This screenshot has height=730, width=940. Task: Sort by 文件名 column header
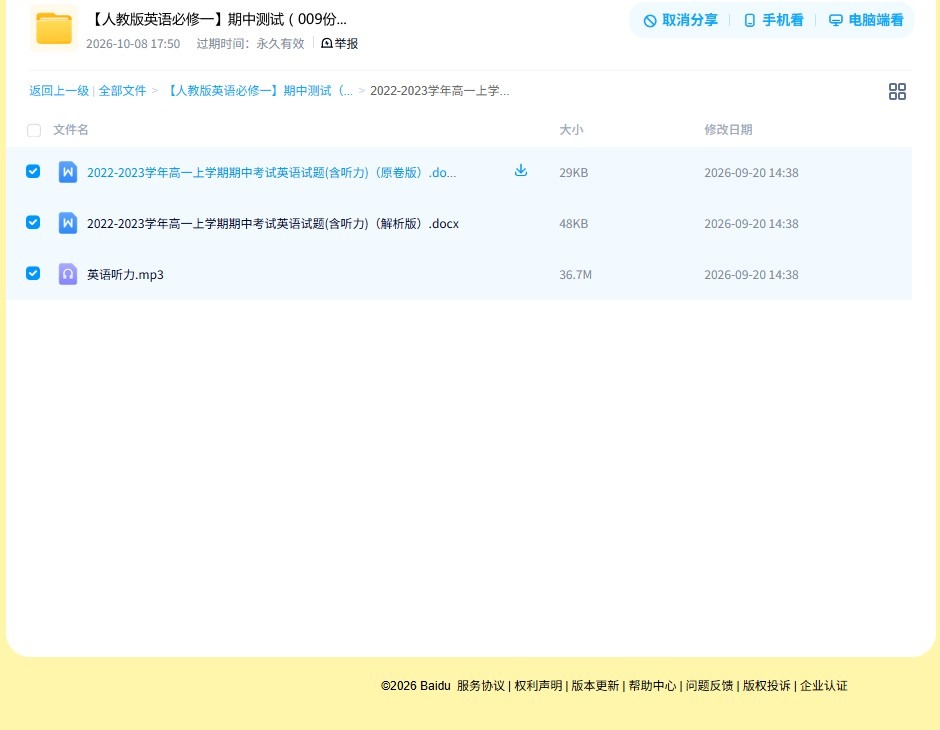tap(71, 129)
